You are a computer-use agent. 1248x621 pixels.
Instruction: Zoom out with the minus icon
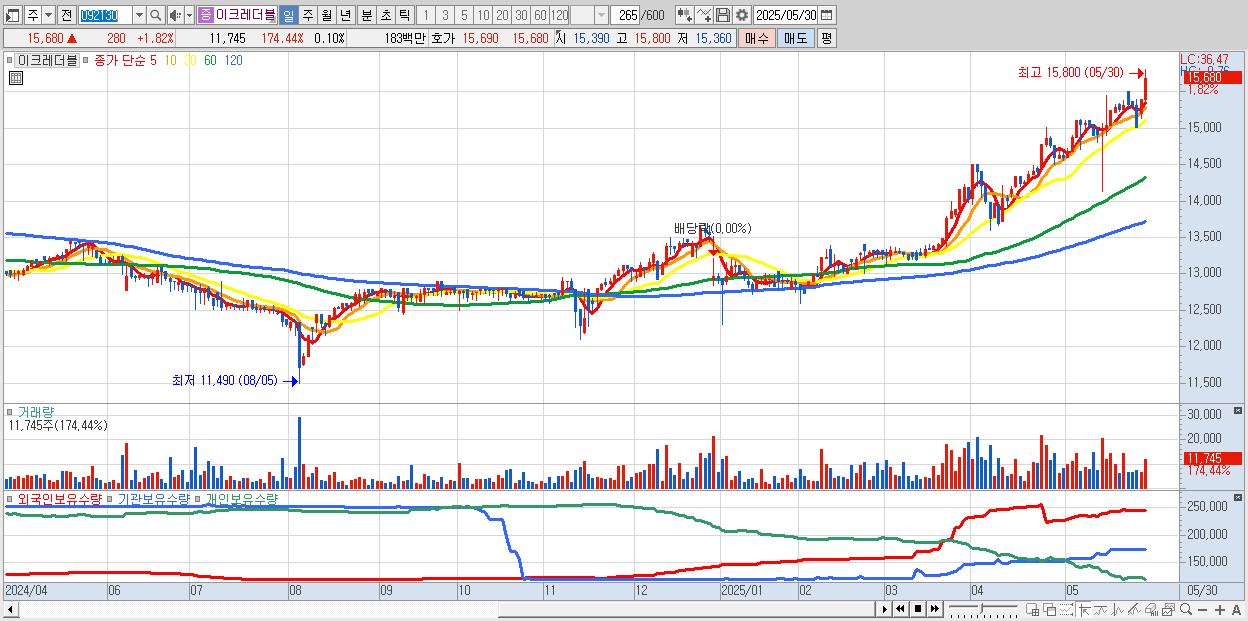click(x=1203, y=610)
